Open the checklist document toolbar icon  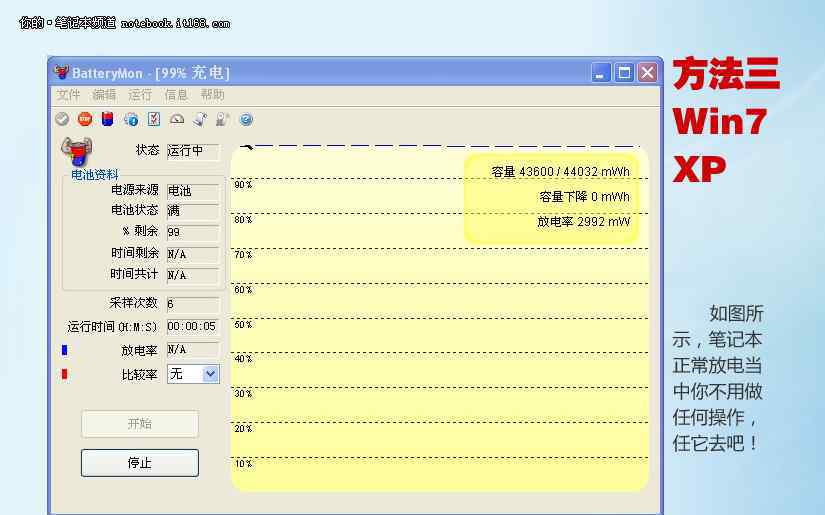tap(154, 119)
